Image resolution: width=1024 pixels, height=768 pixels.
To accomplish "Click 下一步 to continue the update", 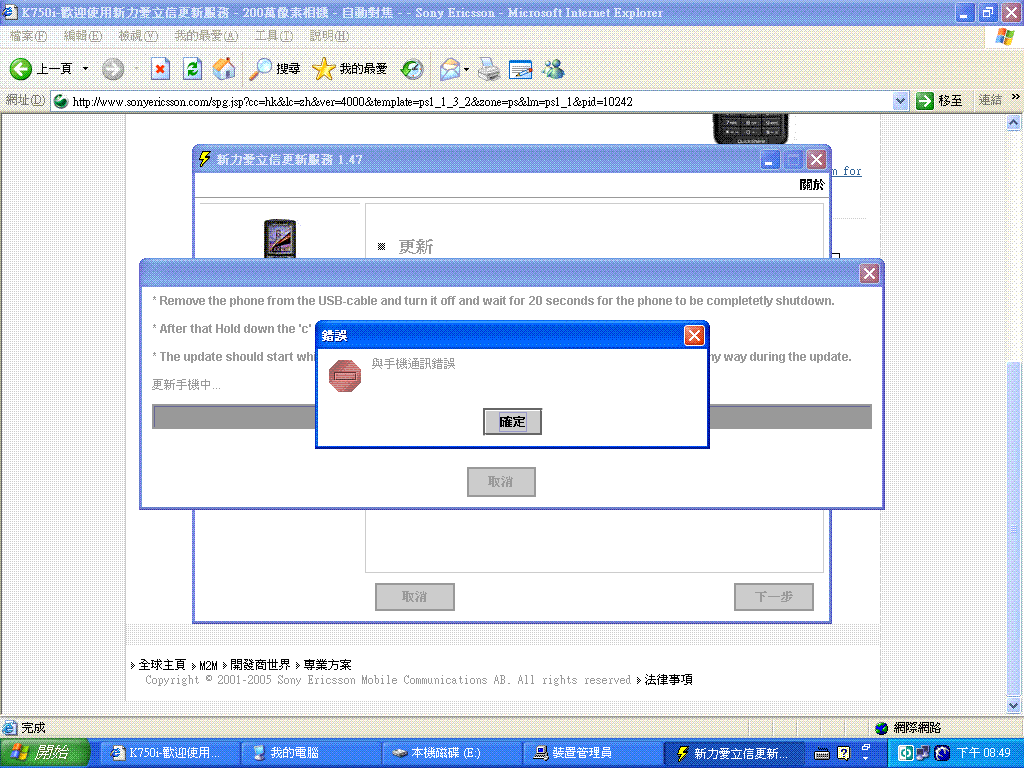I will tap(773, 597).
